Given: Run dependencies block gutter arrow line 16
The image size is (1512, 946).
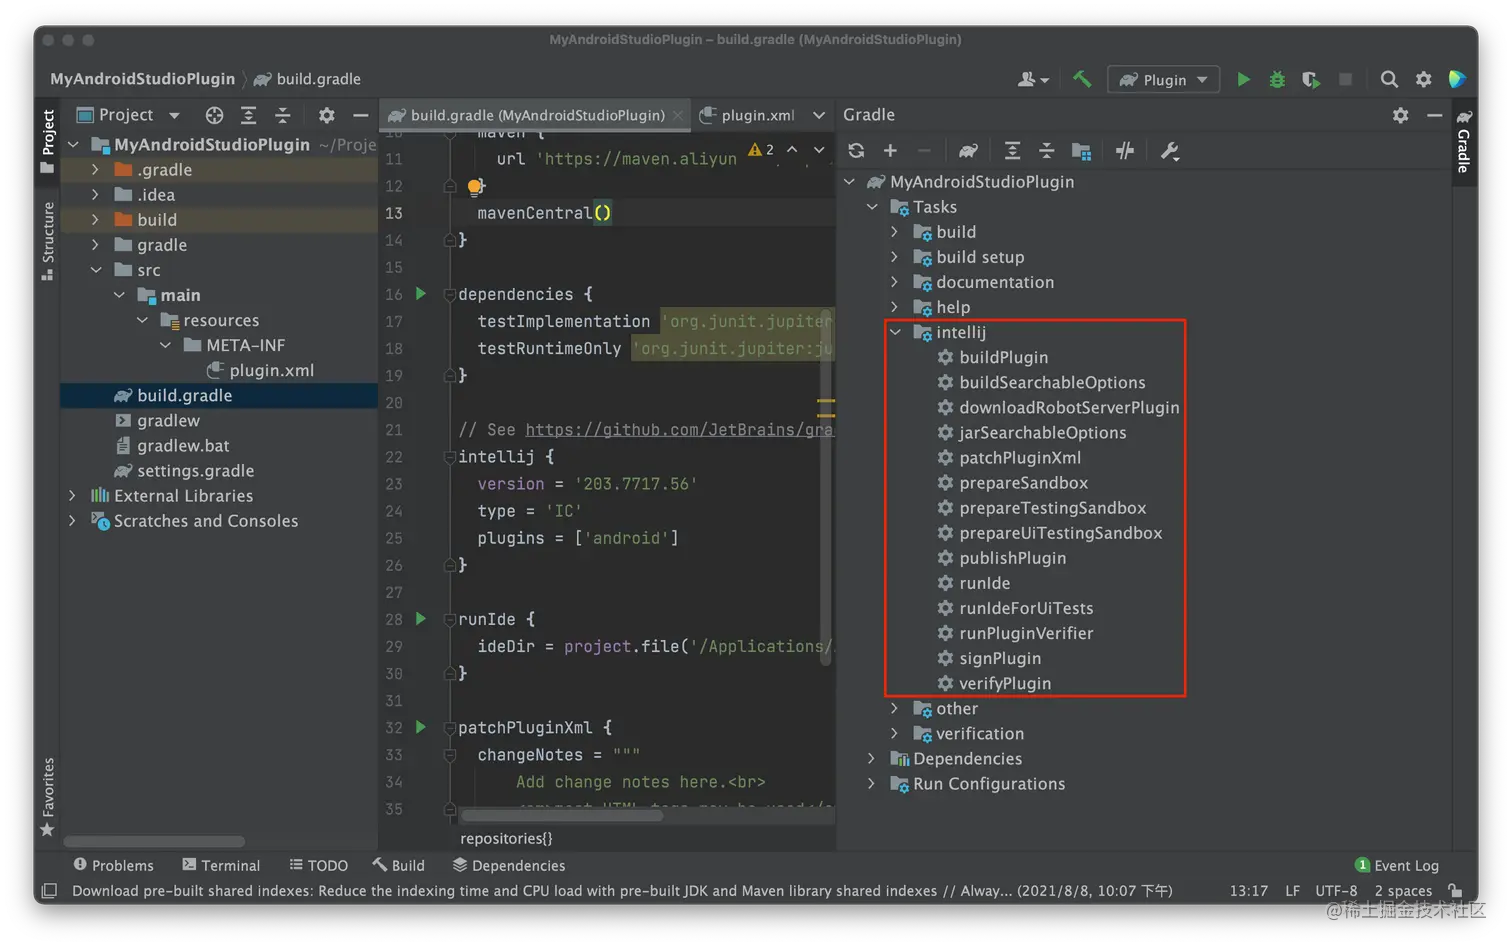Looking at the screenshot, I should coord(421,294).
